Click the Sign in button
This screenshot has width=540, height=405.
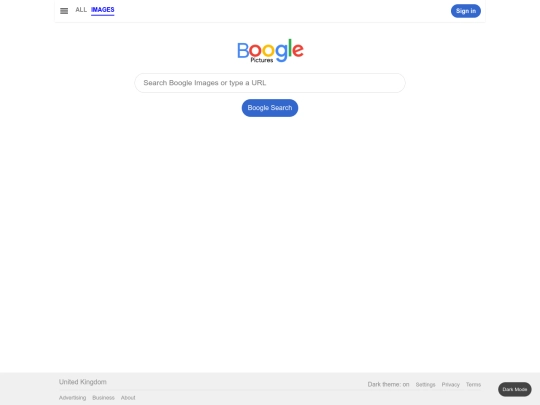click(466, 11)
